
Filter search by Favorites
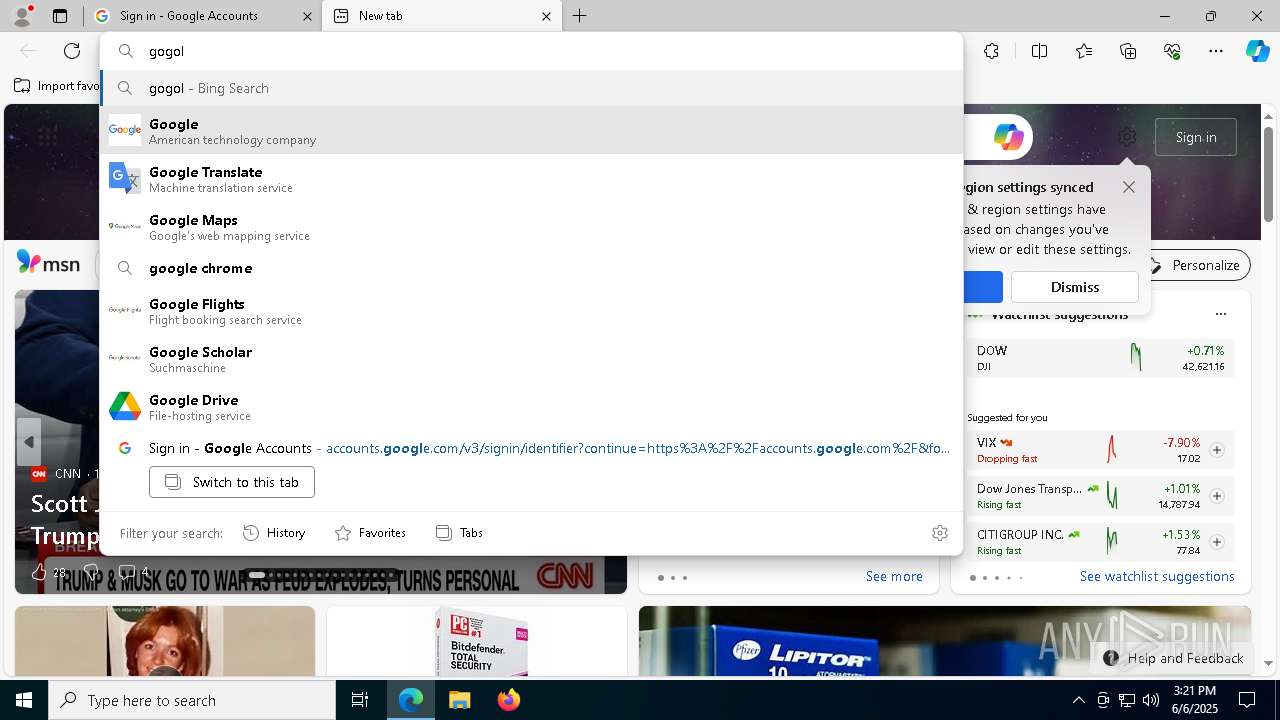coord(370,533)
